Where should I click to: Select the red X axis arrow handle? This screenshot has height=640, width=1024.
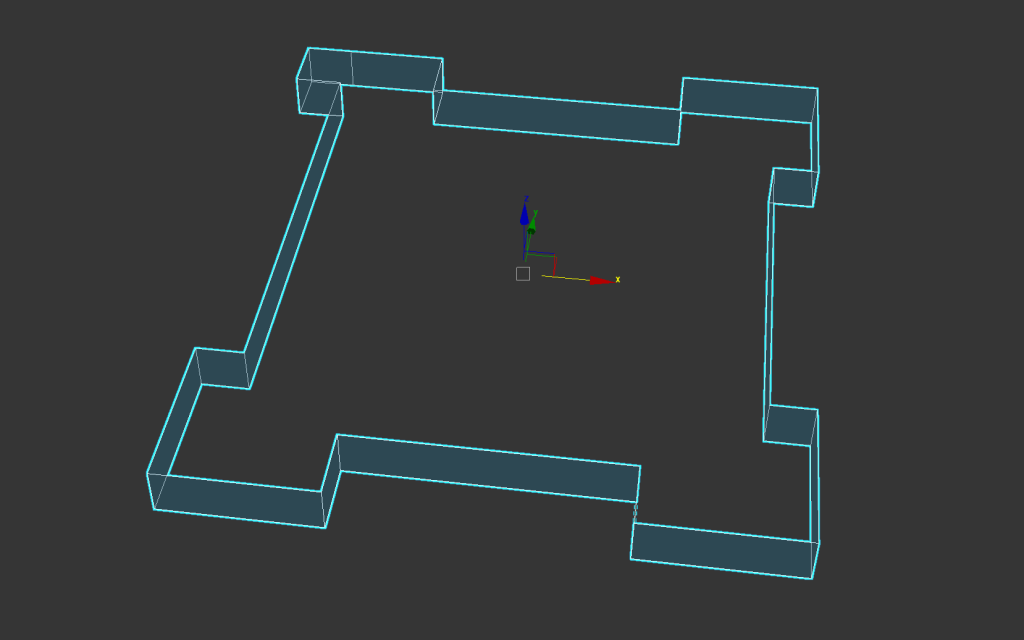coord(598,281)
